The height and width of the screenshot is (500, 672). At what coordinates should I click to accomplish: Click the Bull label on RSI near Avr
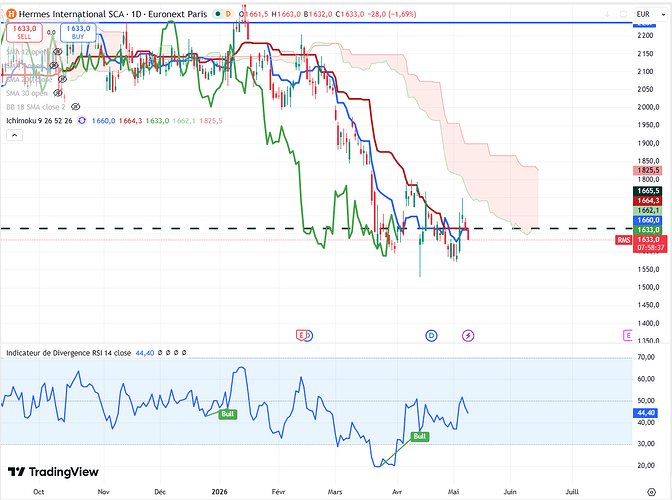tap(419, 436)
